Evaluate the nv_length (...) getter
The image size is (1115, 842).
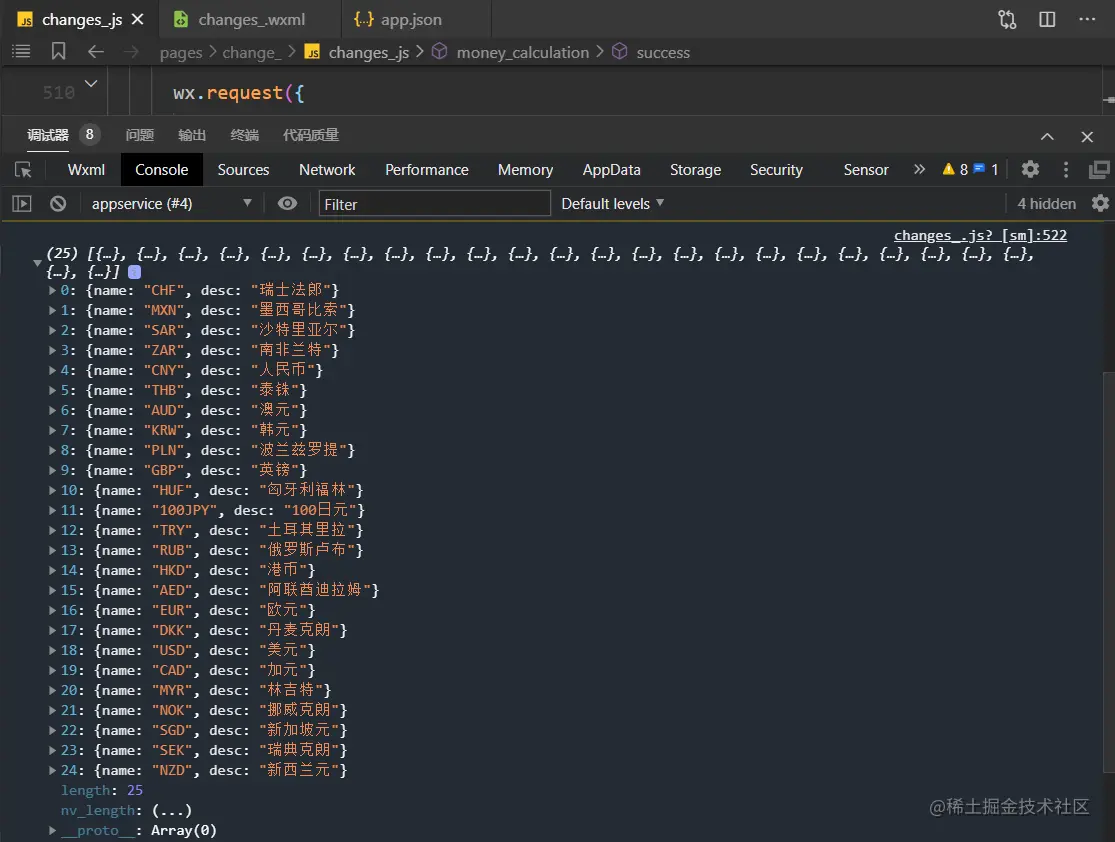pyautogui.click(x=171, y=810)
